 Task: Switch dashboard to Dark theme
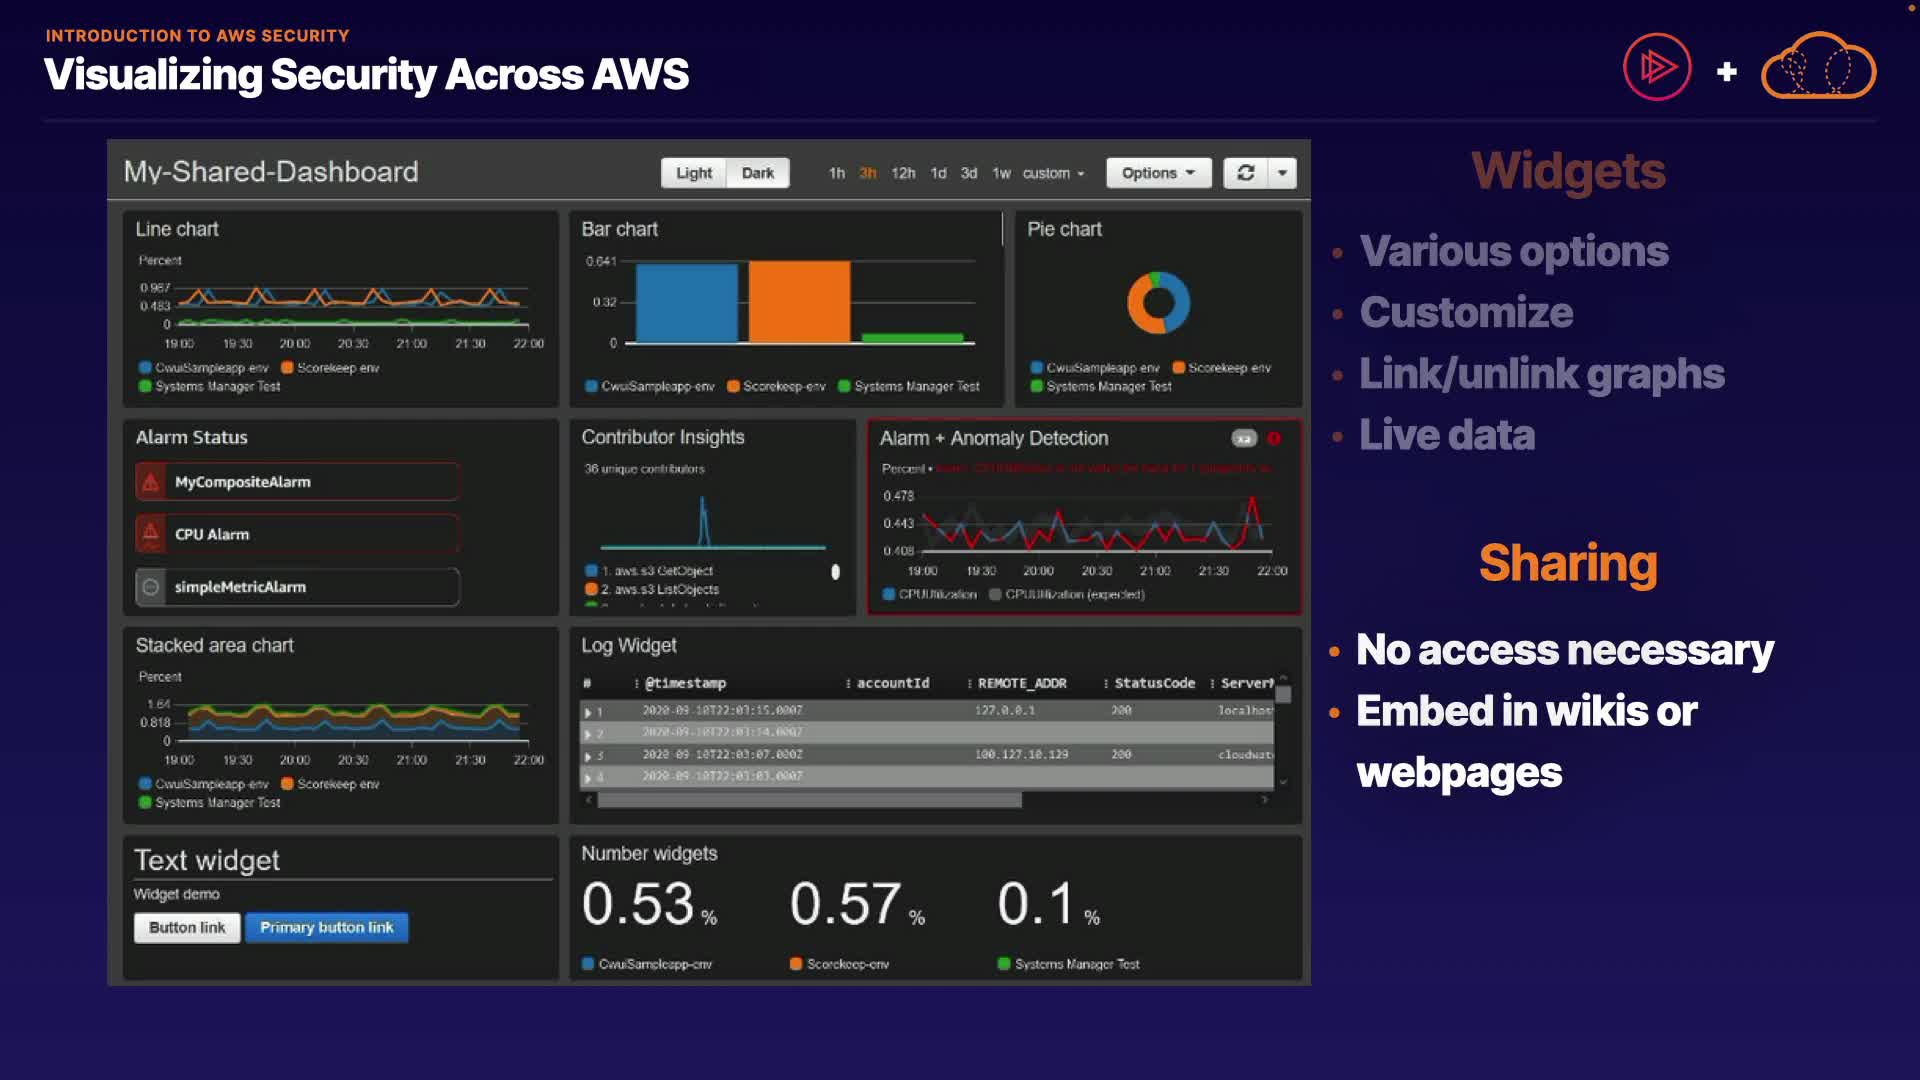(757, 173)
